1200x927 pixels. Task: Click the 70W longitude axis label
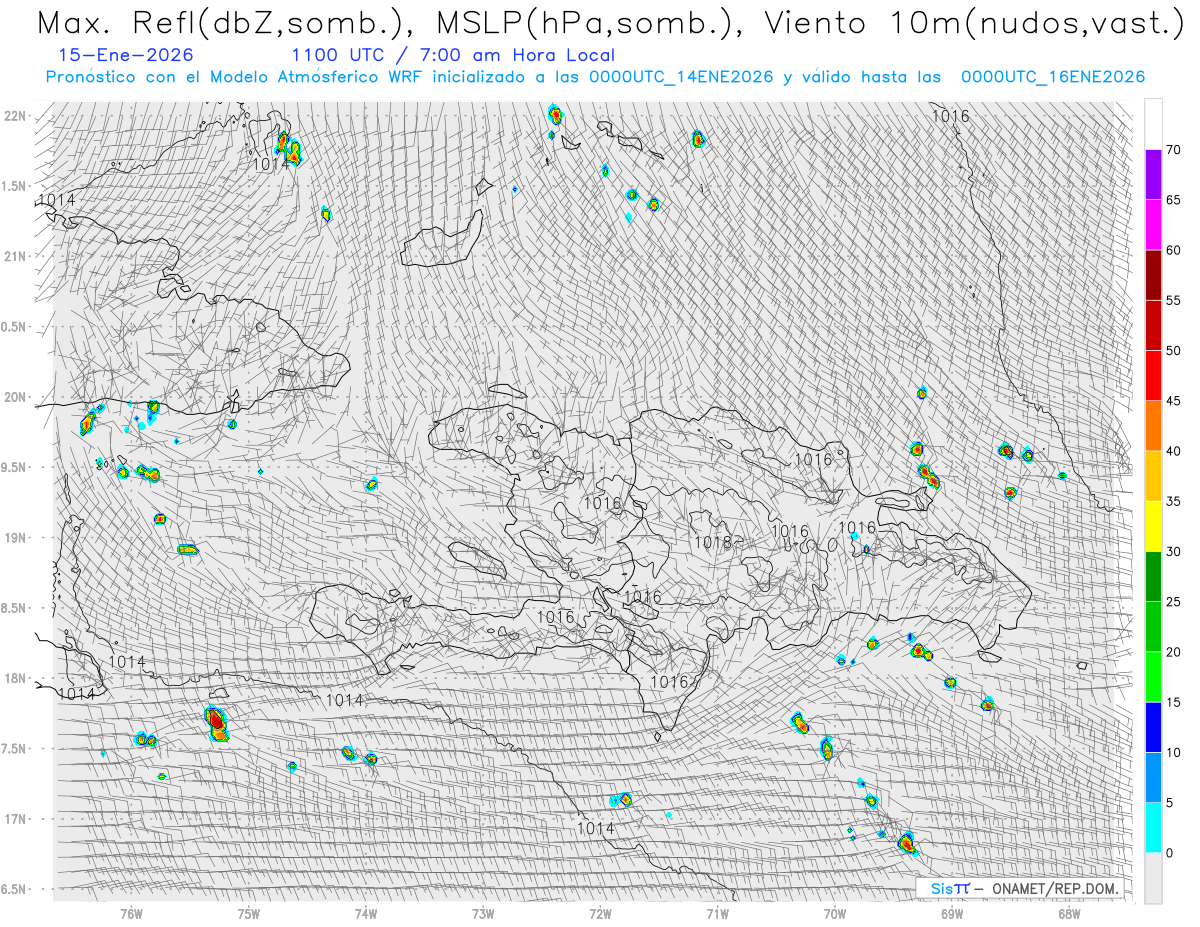[834, 912]
